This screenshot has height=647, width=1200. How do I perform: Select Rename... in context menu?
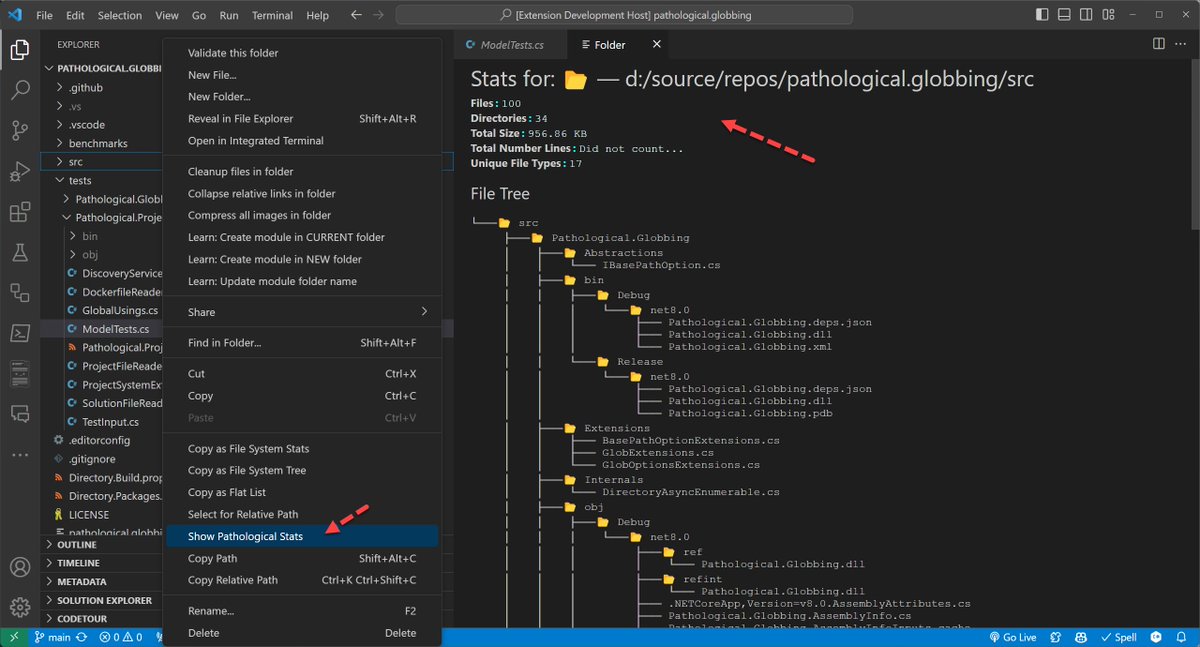point(302,611)
